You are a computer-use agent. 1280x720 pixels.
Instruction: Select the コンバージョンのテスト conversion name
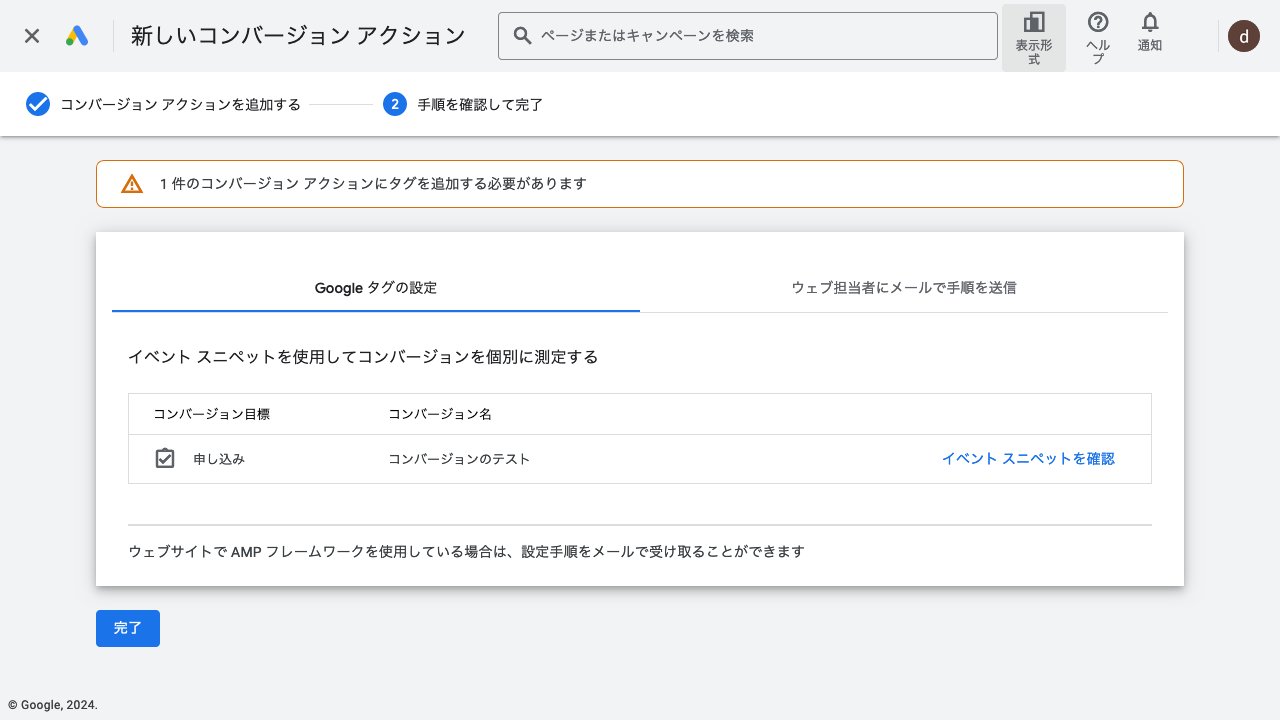point(459,459)
